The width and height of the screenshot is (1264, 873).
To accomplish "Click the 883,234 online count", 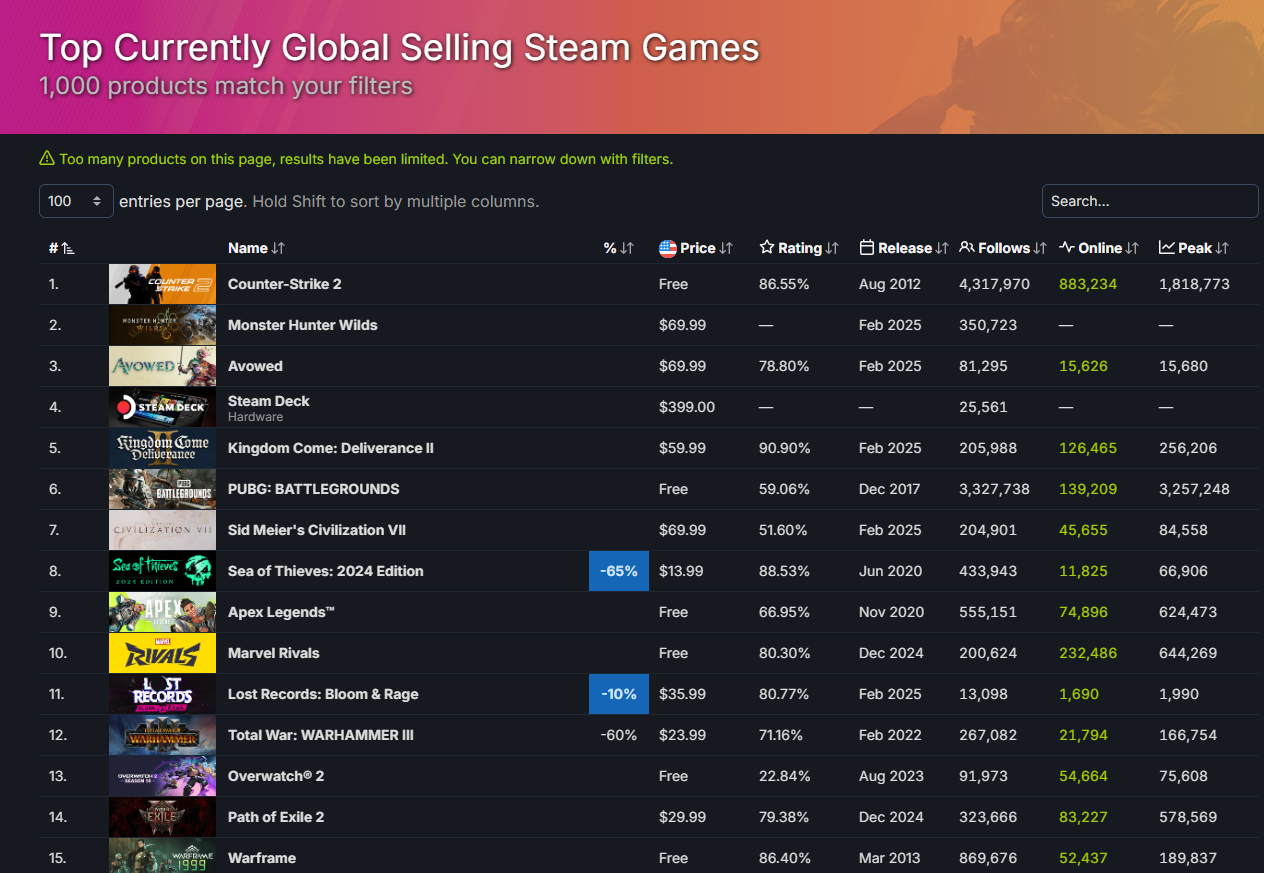I will (1088, 284).
